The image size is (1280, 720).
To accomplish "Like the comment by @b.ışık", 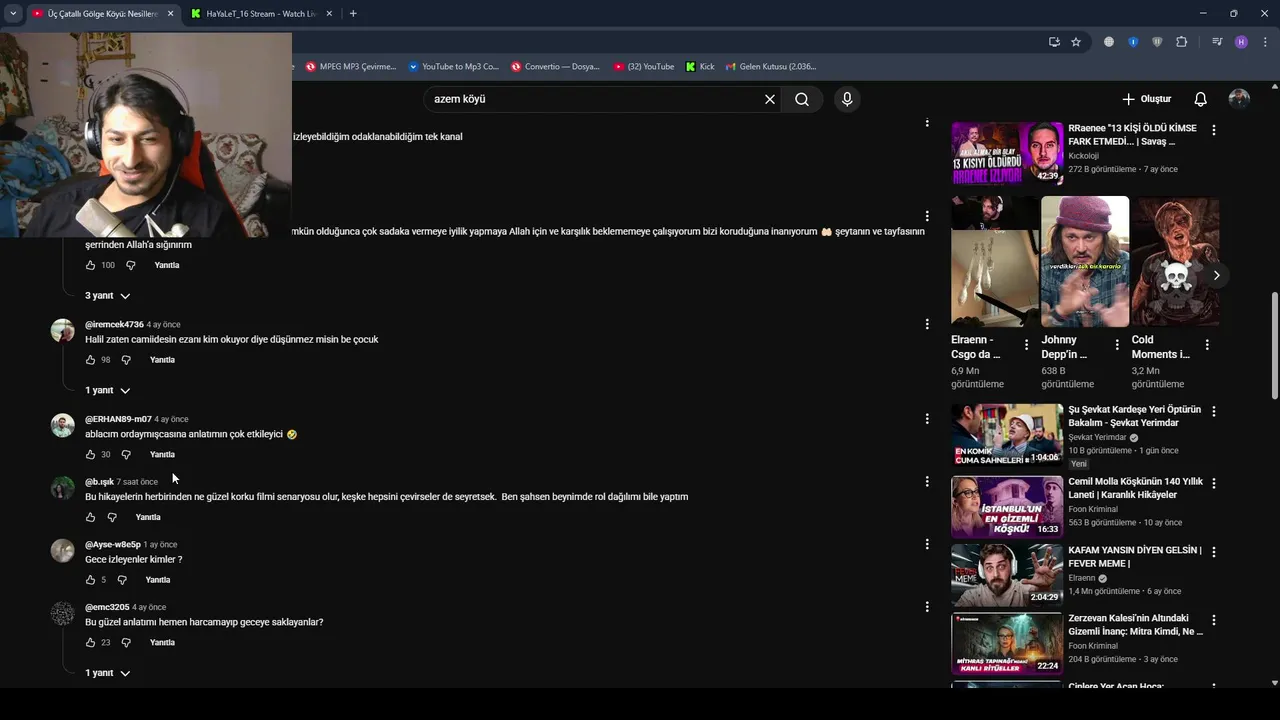I will pyautogui.click(x=90, y=517).
